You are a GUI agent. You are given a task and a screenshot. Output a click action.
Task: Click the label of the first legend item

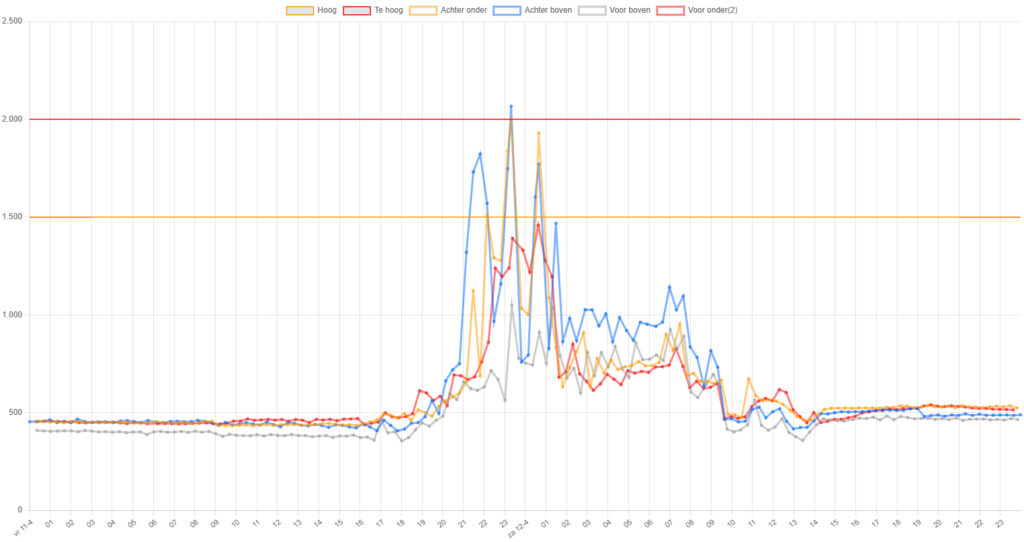[326, 10]
